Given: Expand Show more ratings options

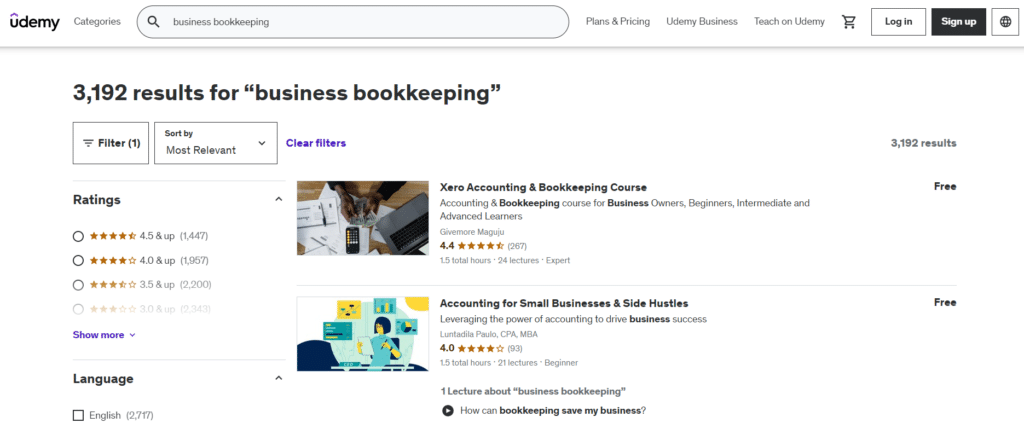Looking at the screenshot, I should pyautogui.click(x=104, y=335).
